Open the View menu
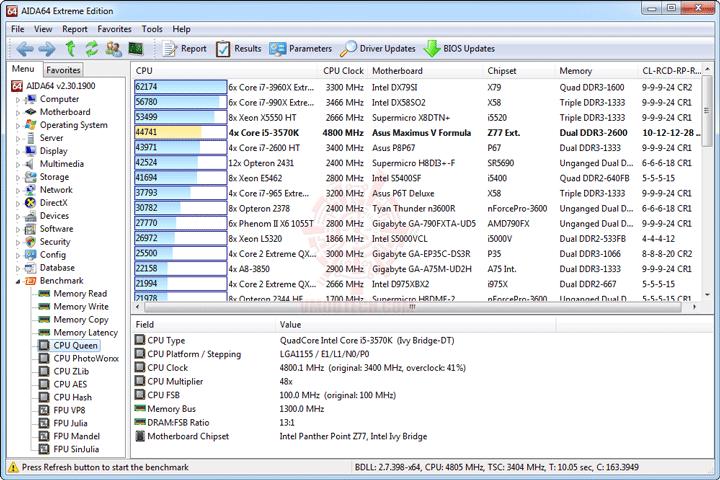This screenshot has width=720, height=480. coord(43,29)
